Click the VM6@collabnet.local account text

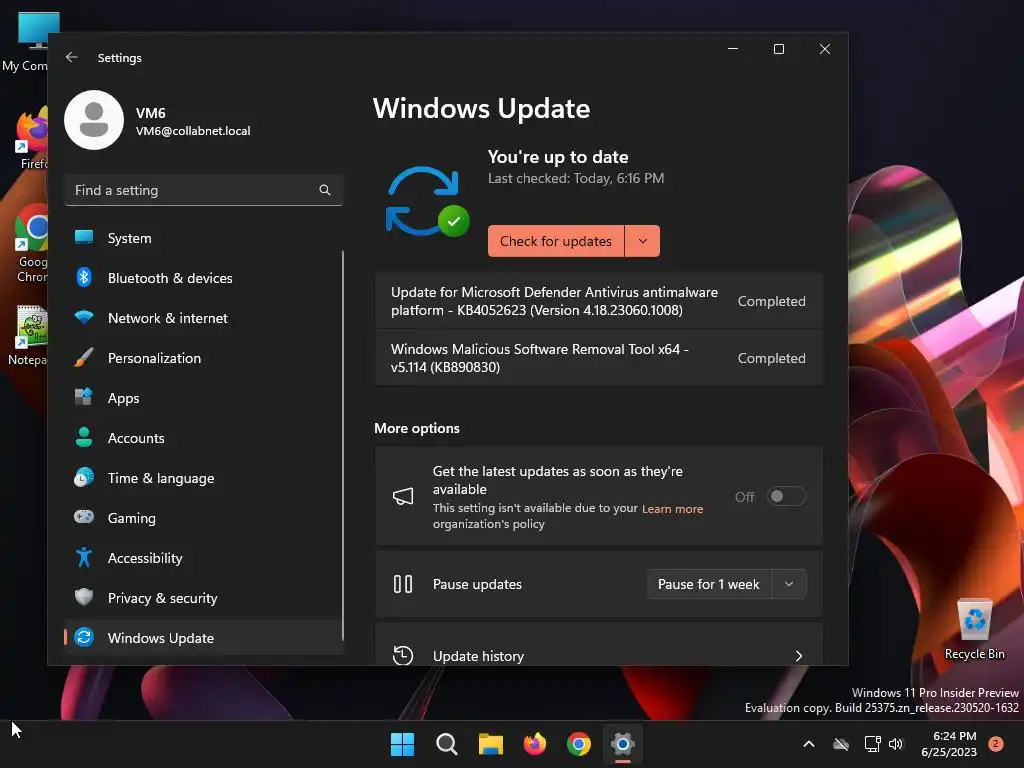point(193,131)
